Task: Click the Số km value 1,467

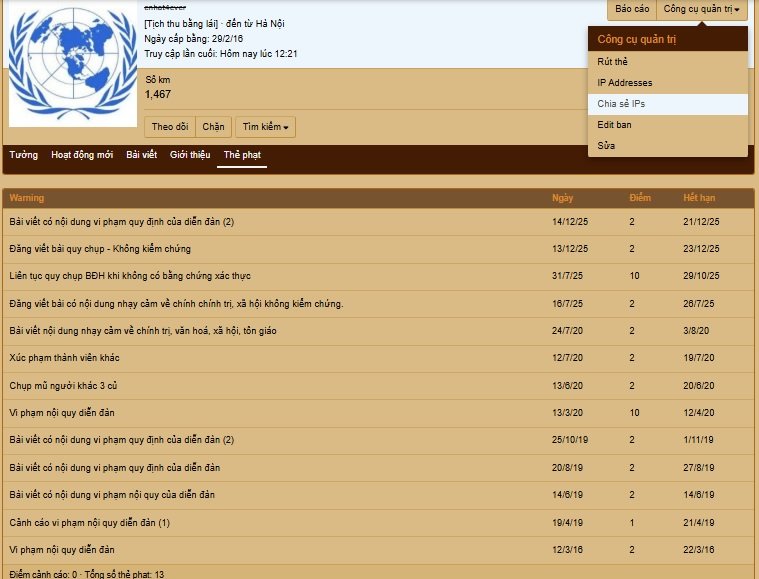Action: point(158,94)
